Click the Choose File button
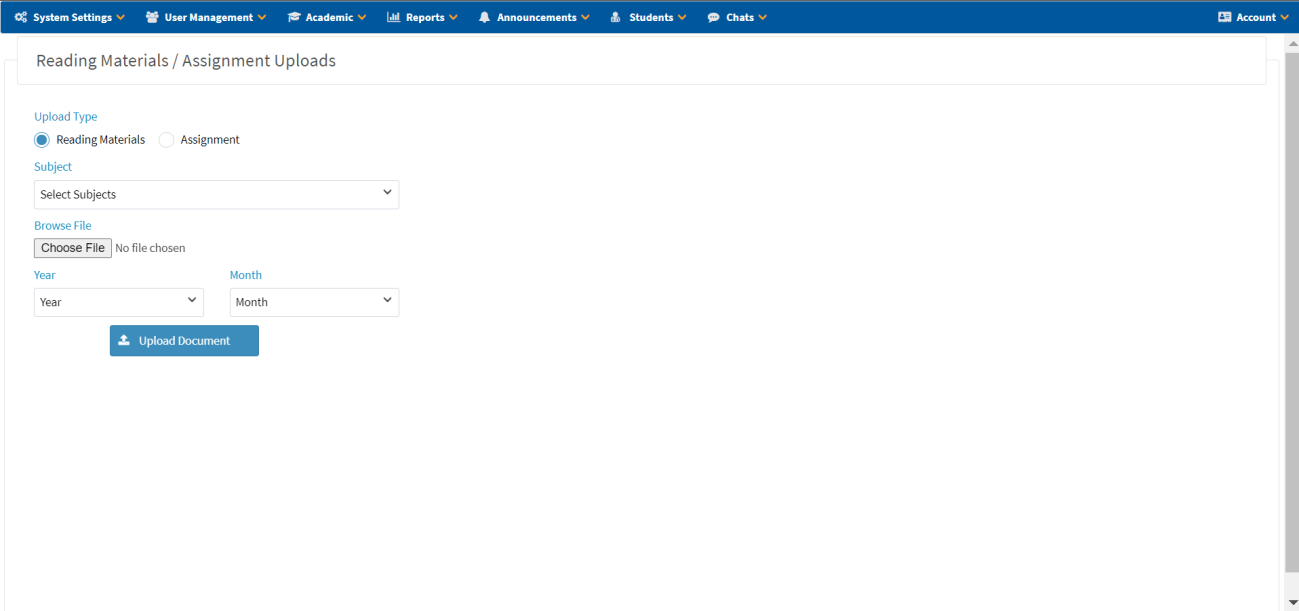 coord(73,248)
